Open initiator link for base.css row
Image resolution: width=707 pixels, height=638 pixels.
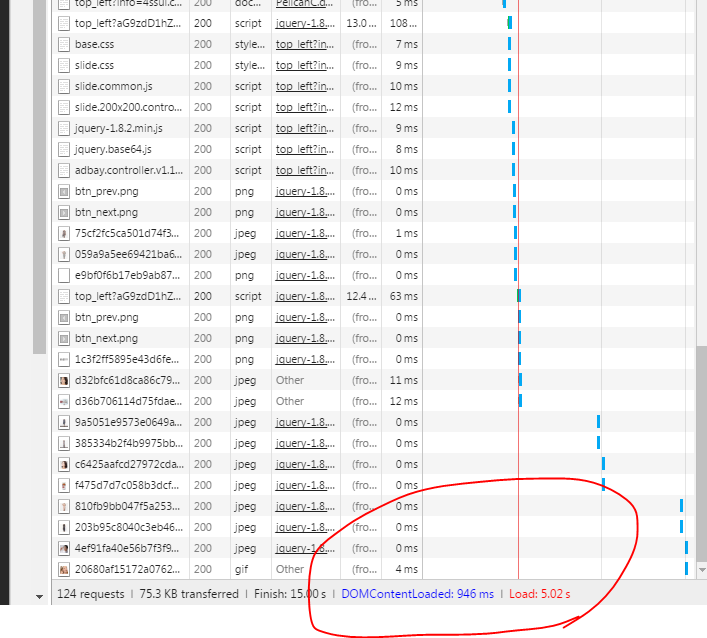click(305, 45)
